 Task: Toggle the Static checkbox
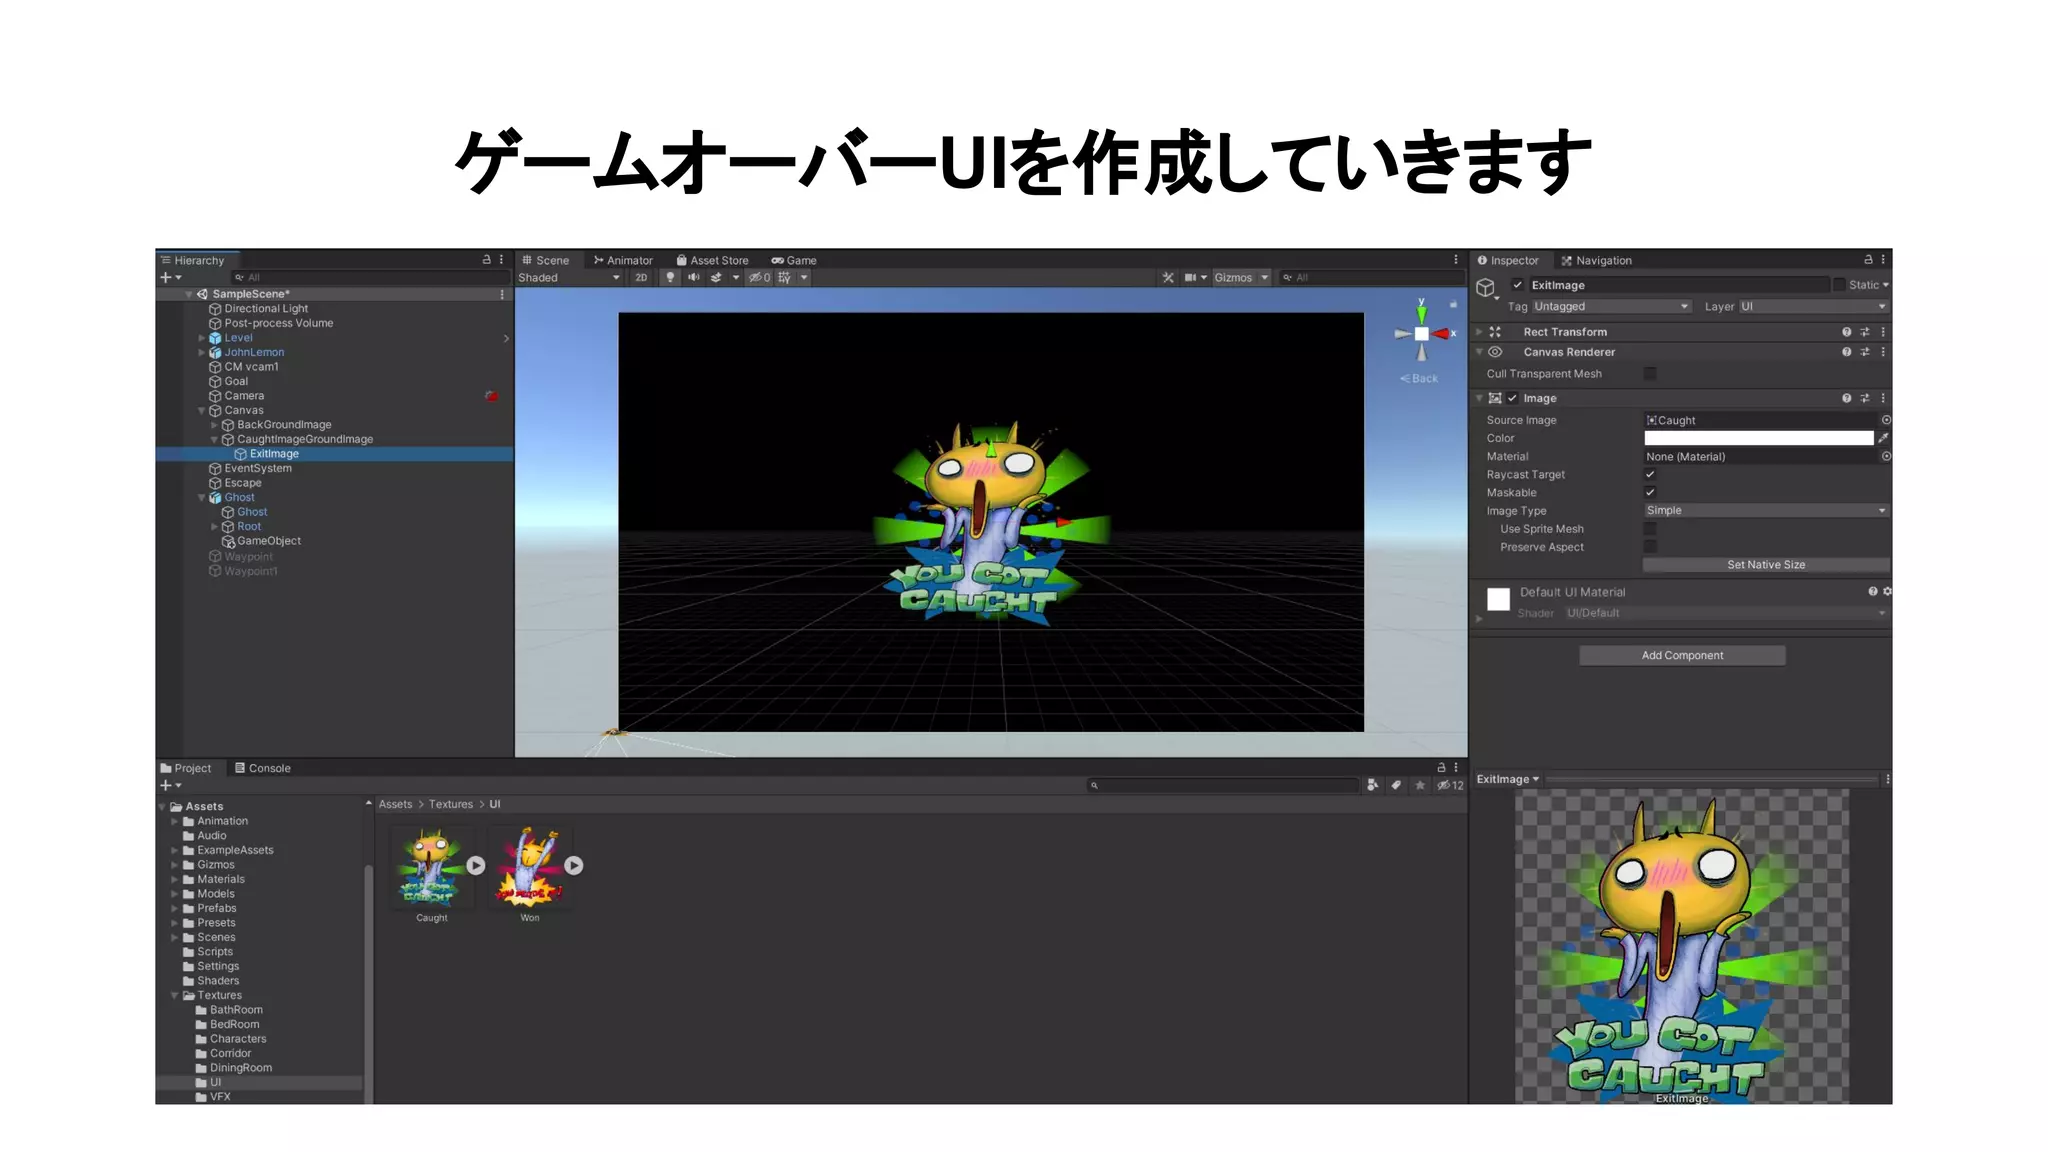(x=1839, y=285)
